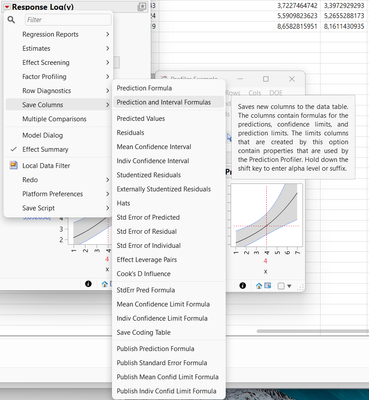Select Std Error of Residual
369x400 pixels.
[169, 231]
